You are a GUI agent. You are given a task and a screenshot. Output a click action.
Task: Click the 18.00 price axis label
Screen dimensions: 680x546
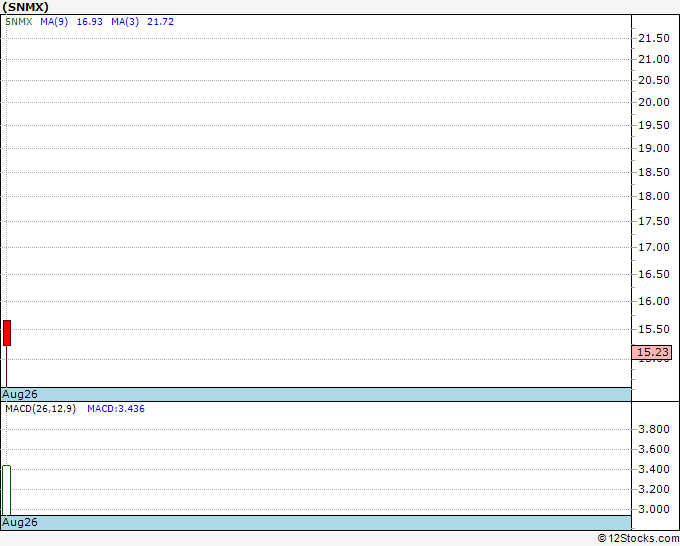coord(654,196)
